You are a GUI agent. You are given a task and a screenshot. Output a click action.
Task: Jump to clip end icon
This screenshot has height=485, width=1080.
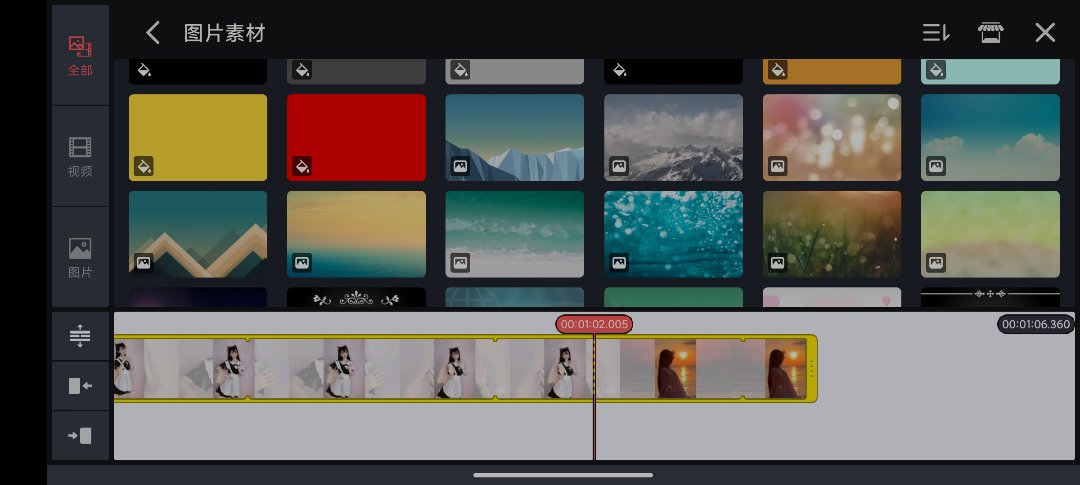point(80,435)
